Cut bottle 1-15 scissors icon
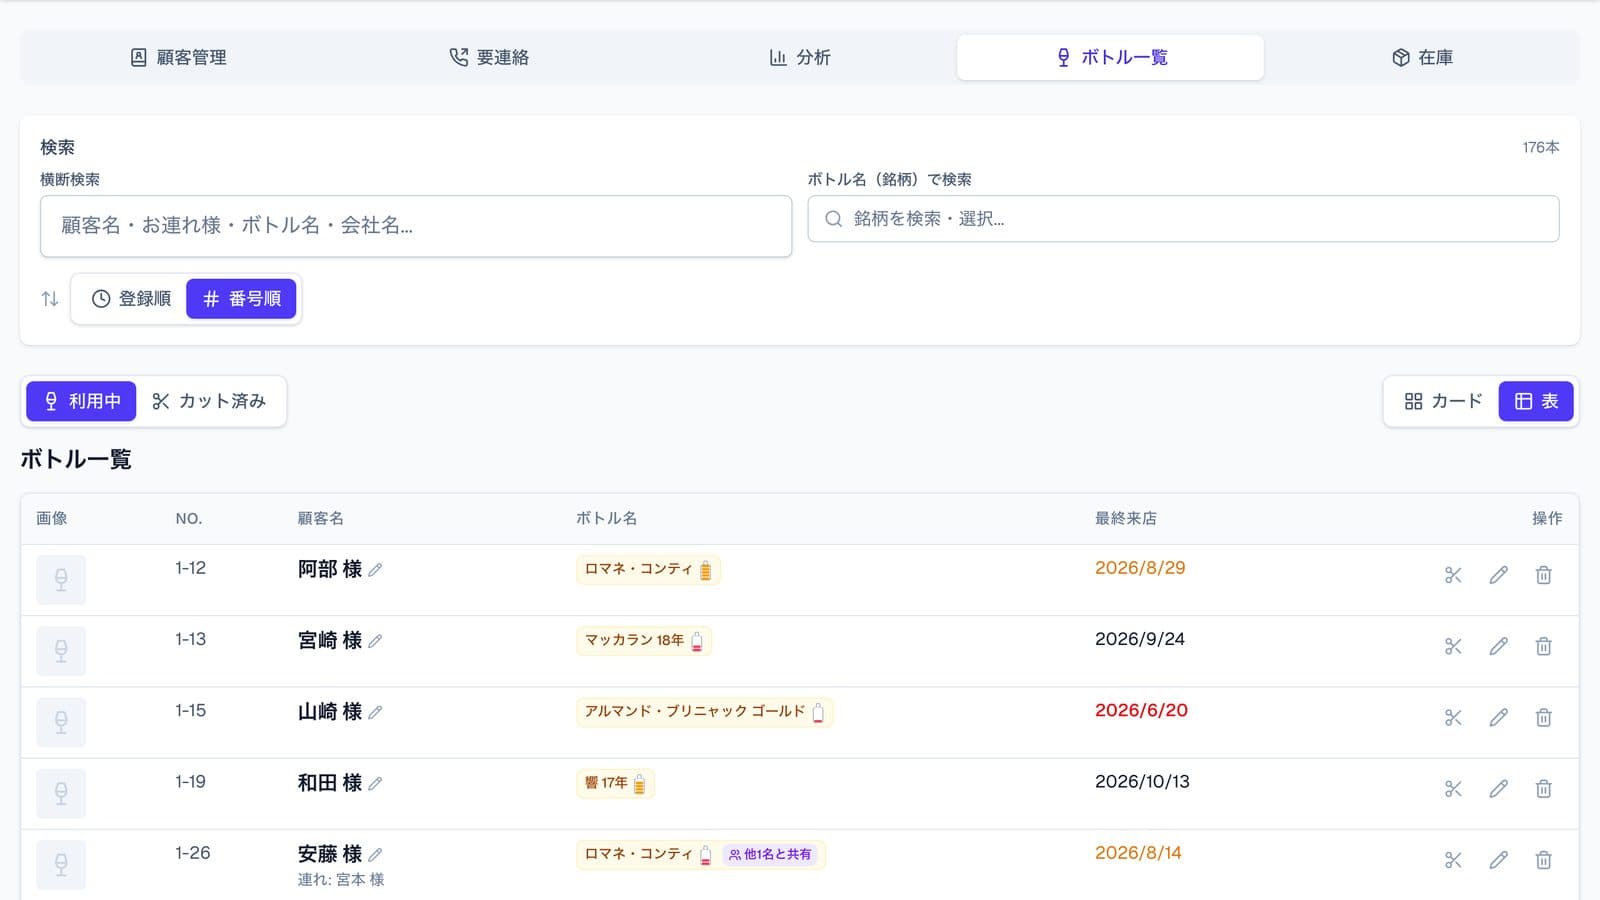This screenshot has width=1600, height=900. coord(1453,718)
